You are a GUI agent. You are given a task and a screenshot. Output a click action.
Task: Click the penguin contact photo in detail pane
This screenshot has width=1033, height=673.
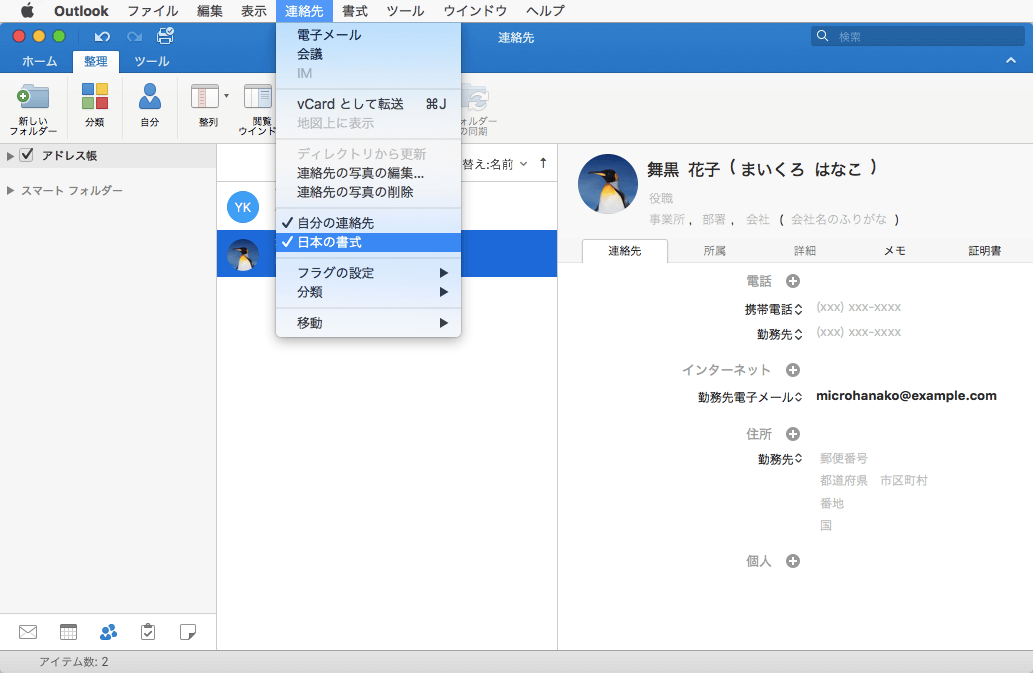(607, 184)
